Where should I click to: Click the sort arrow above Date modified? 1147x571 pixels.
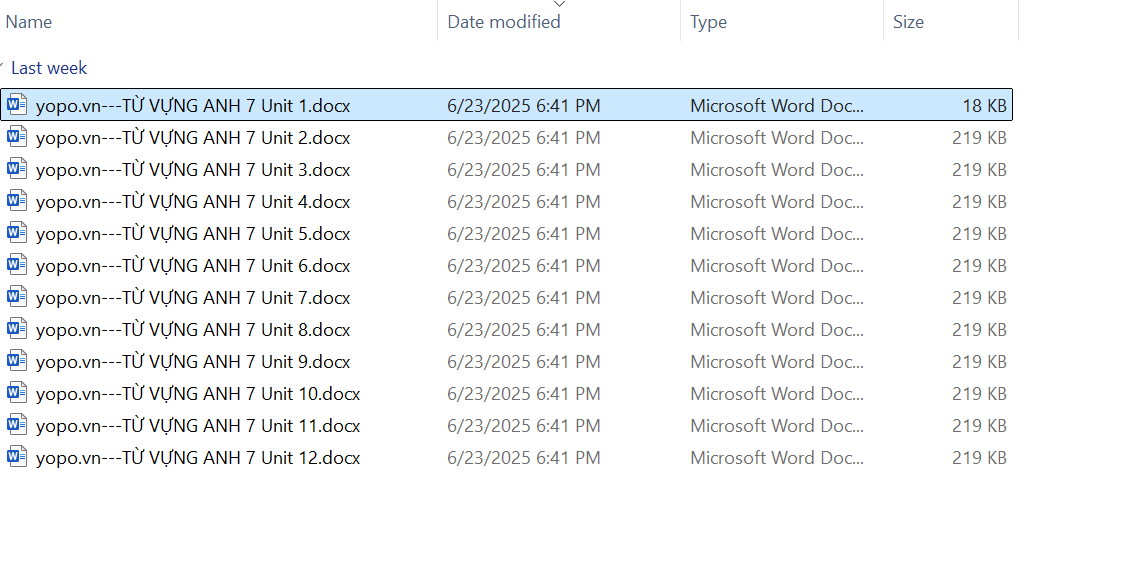[x=559, y=5]
